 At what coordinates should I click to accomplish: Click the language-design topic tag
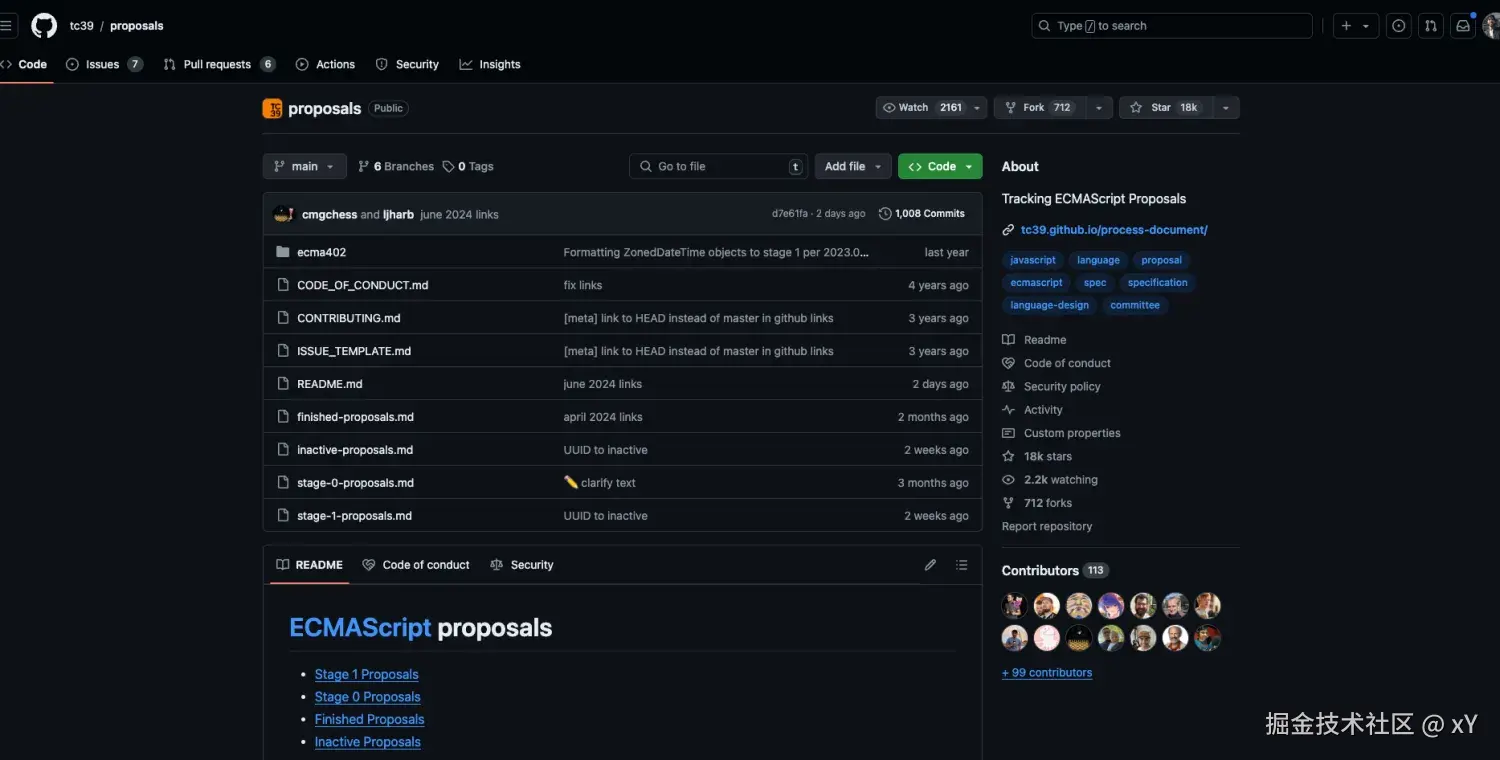(1049, 306)
